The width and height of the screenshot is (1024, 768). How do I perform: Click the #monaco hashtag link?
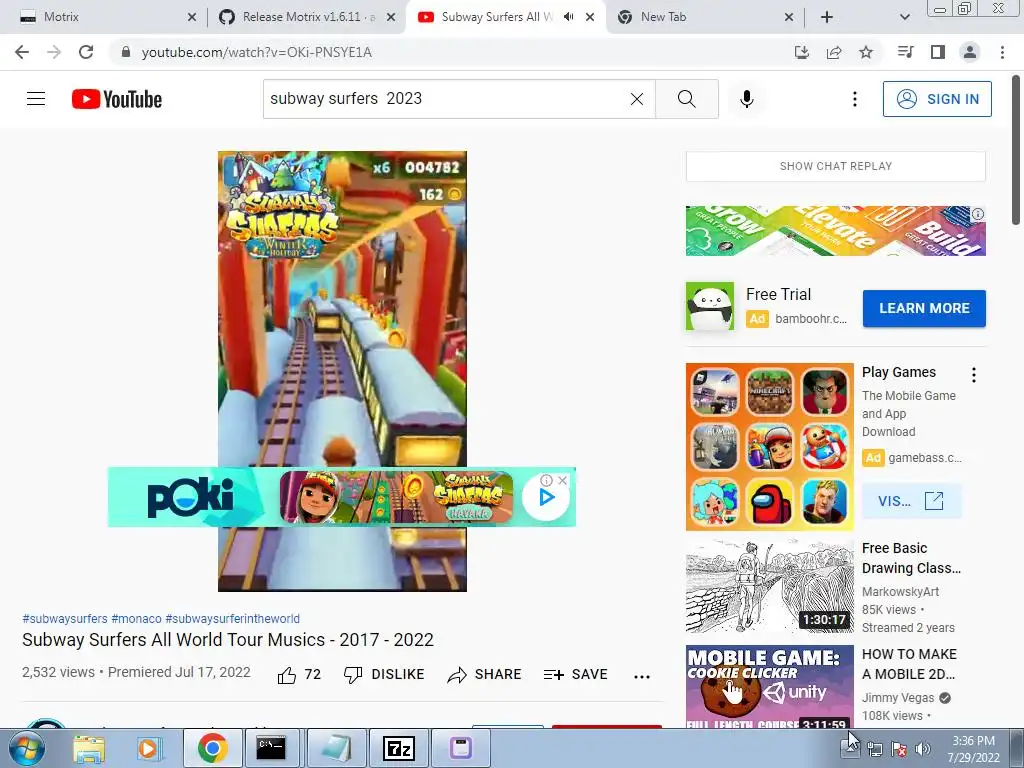point(136,618)
